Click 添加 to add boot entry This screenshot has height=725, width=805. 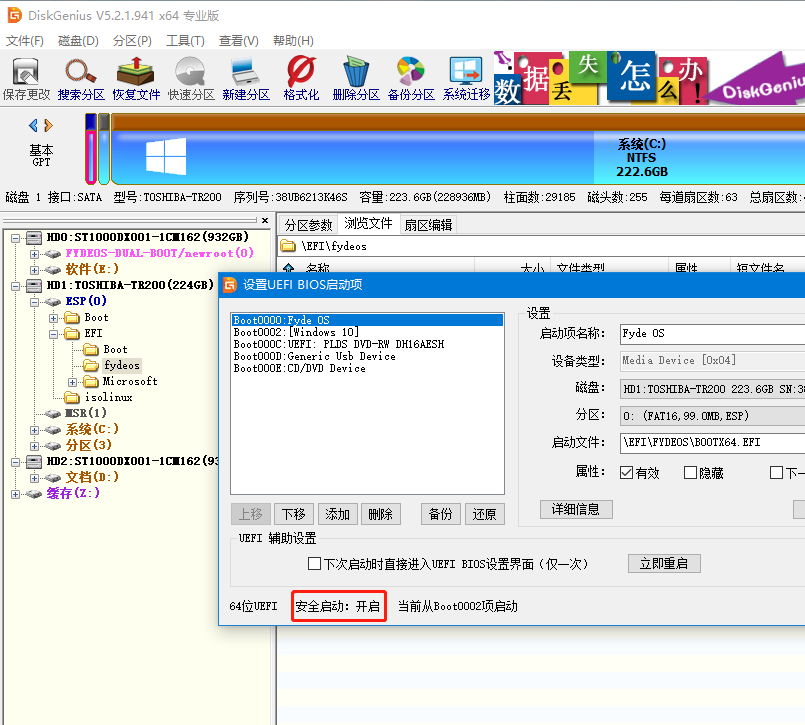pyautogui.click(x=337, y=514)
